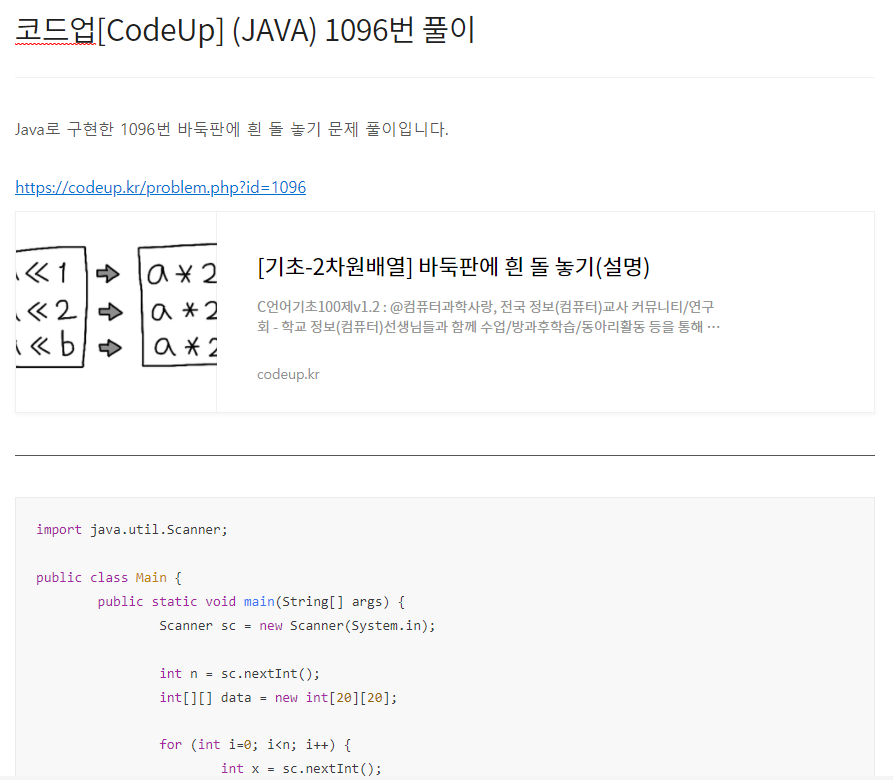Click the code line int x = sc.nextInt();
This screenshot has width=893, height=780.
(301, 769)
